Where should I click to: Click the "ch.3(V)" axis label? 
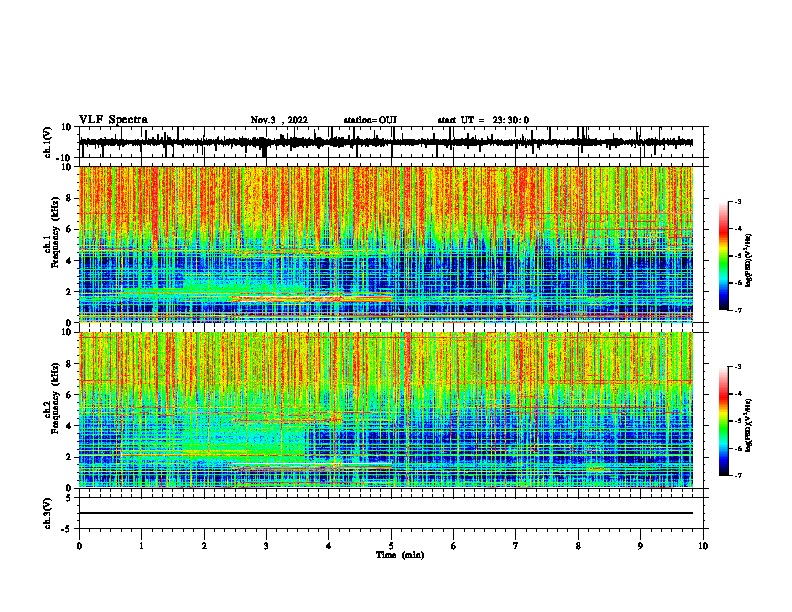(x=48, y=513)
